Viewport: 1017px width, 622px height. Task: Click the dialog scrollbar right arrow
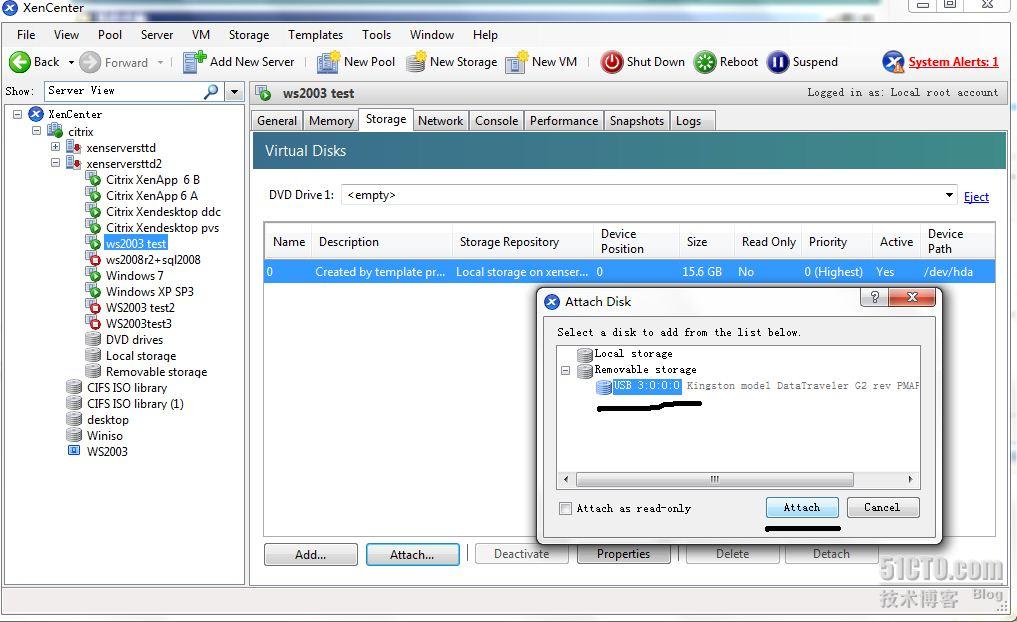coord(911,479)
